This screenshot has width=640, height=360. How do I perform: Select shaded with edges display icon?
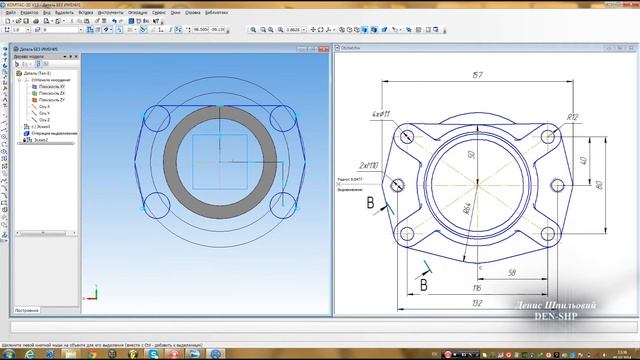(374, 29)
